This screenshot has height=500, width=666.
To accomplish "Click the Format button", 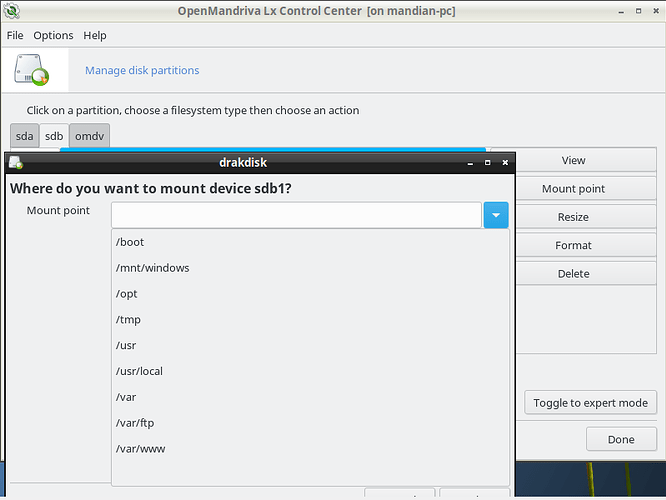I will [x=573, y=245].
